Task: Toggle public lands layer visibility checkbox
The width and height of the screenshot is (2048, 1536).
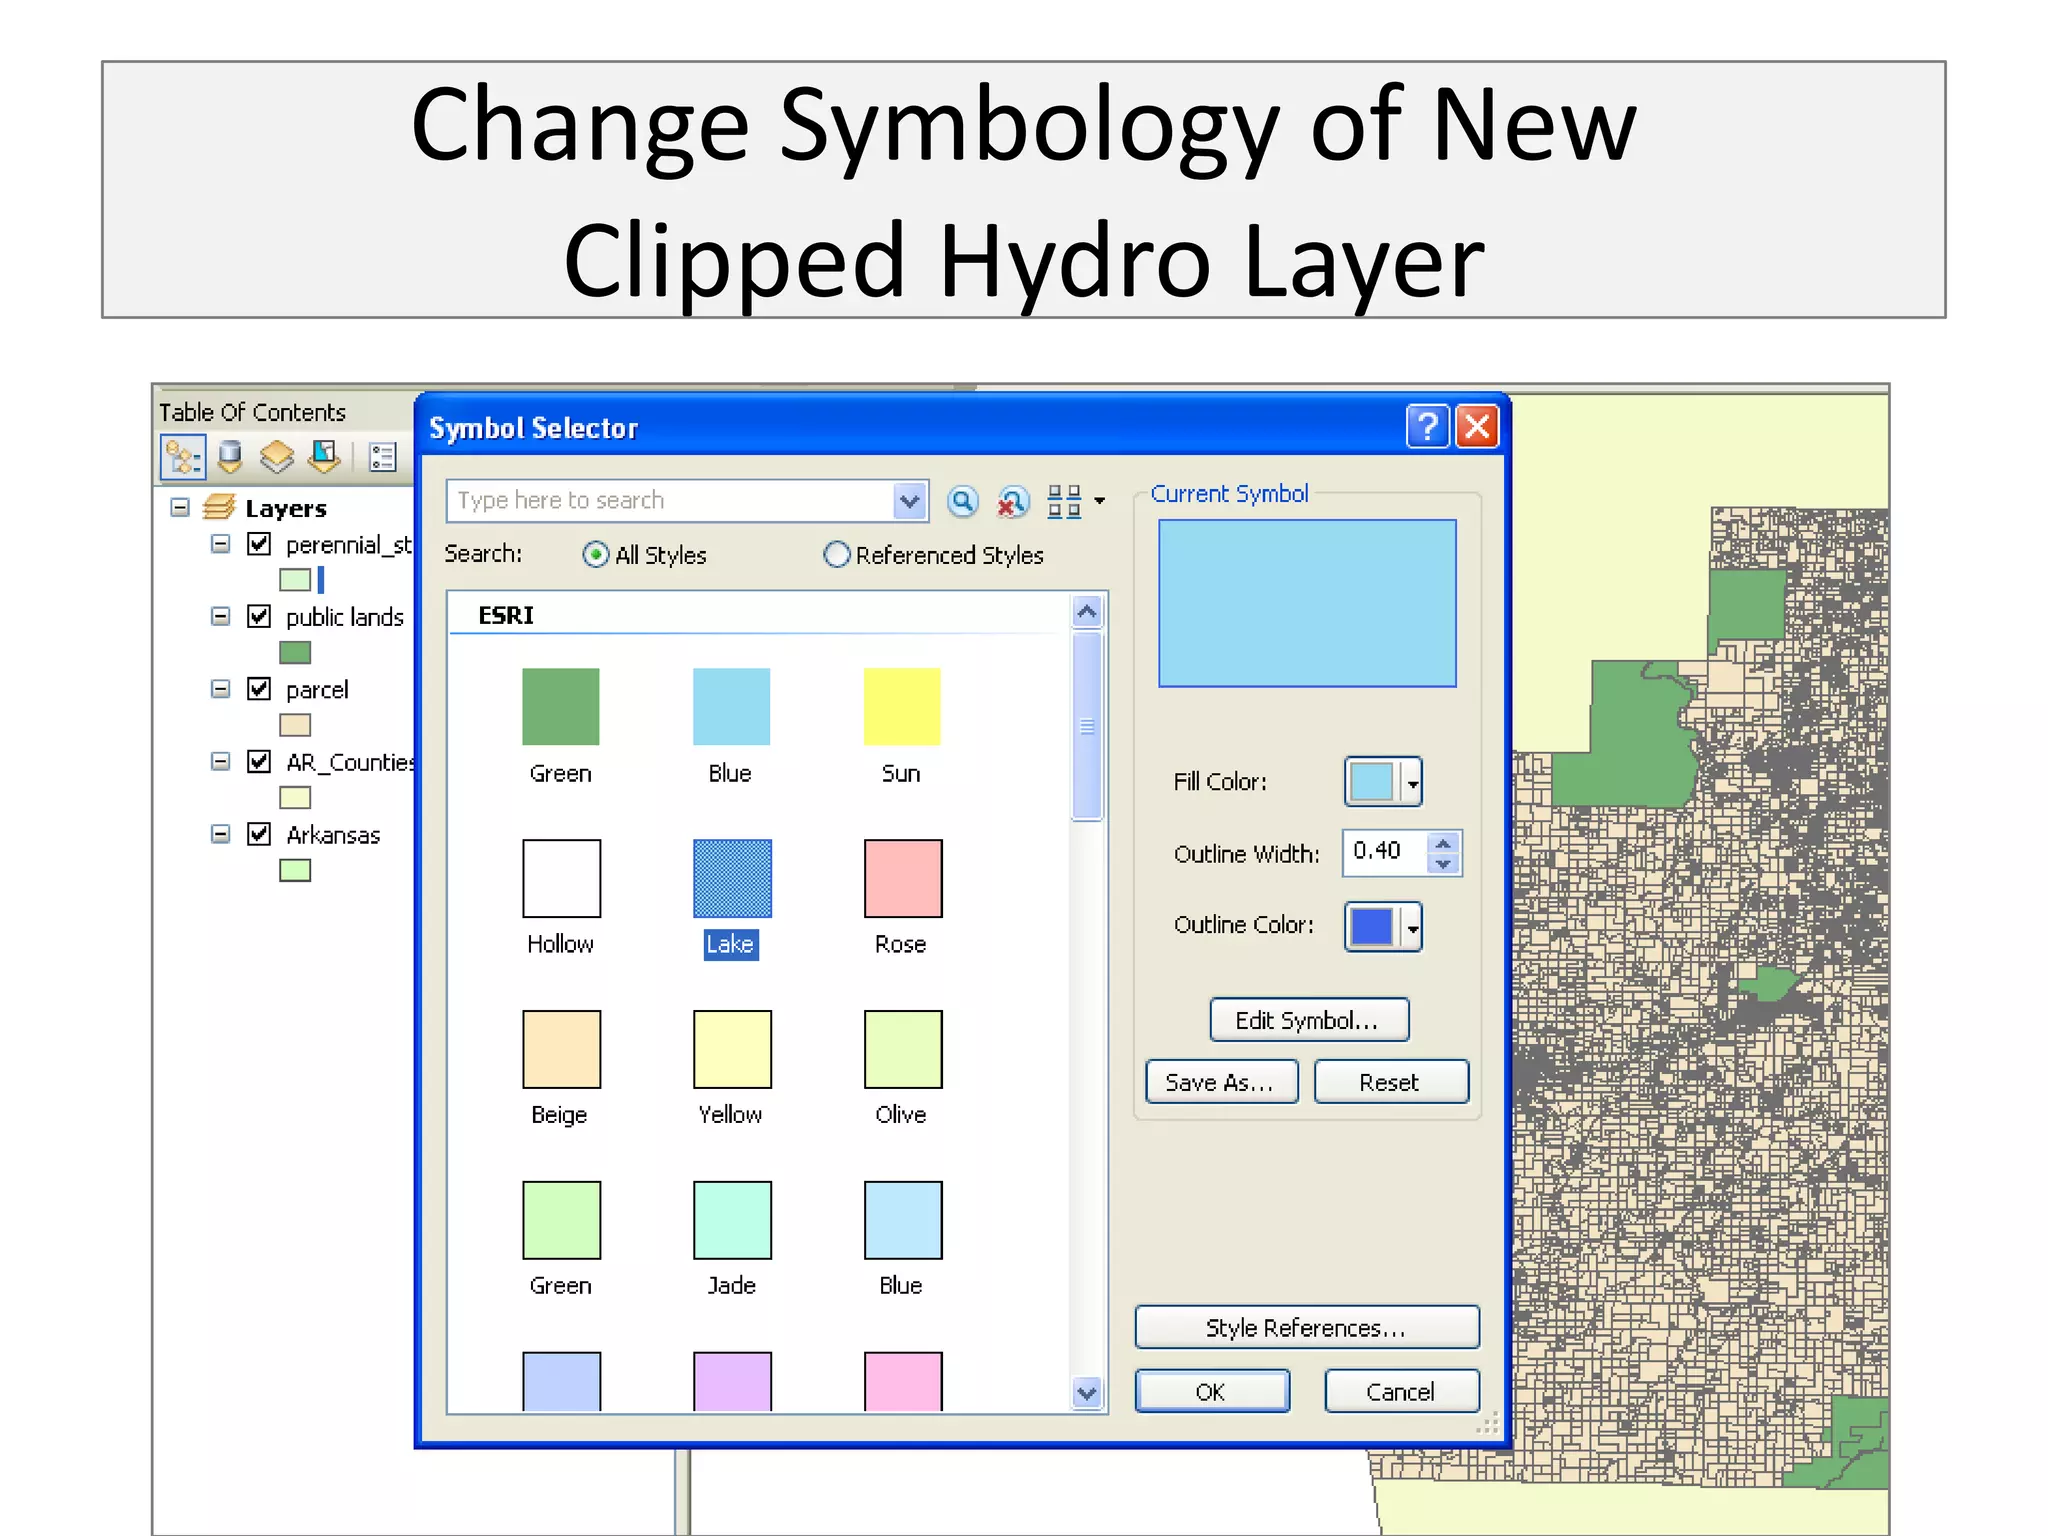Action: 259,616
